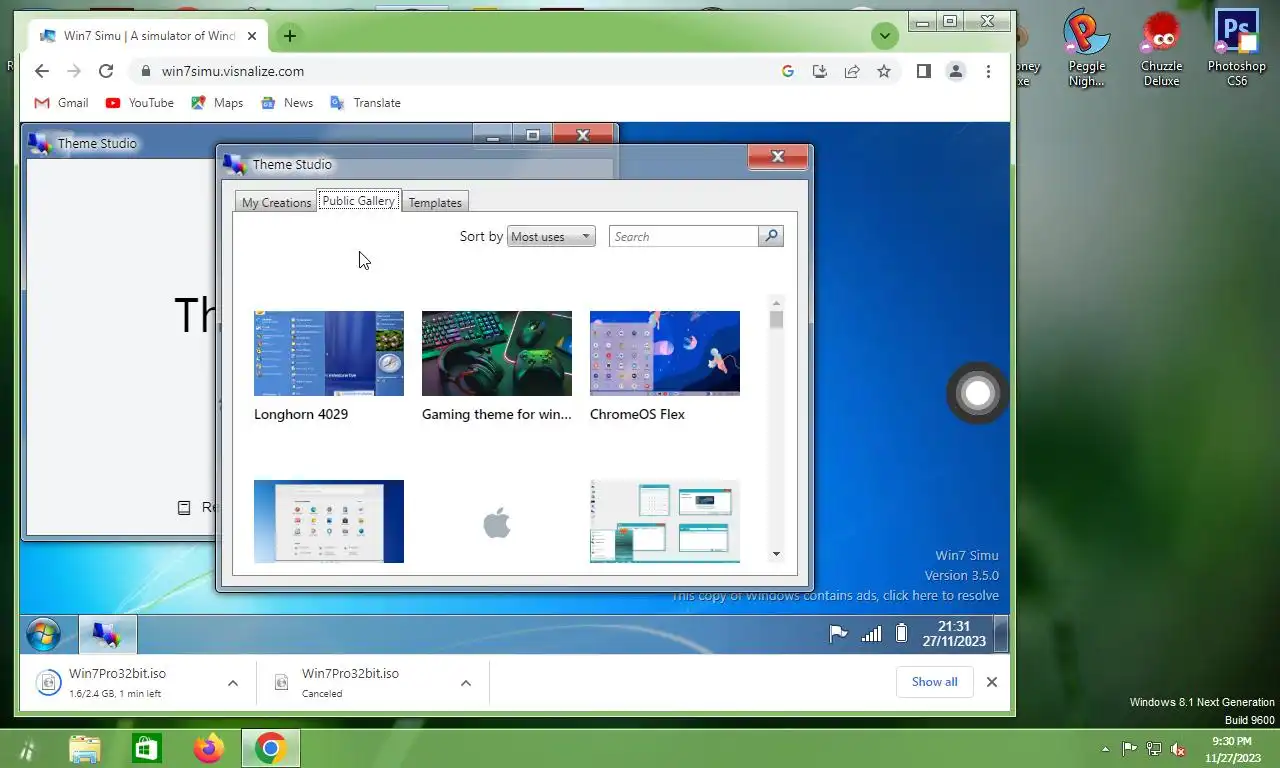
Task: Click the muted volume tray icon
Action: pyautogui.click(x=1178, y=749)
